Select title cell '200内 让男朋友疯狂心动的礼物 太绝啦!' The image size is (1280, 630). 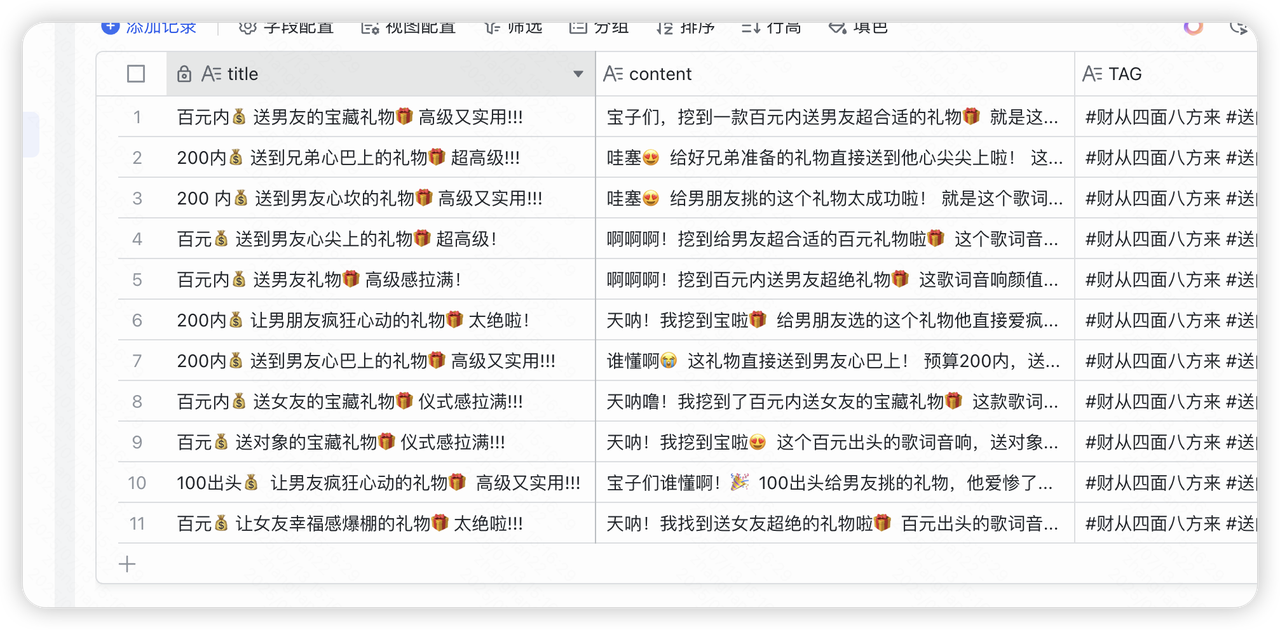coord(381,320)
